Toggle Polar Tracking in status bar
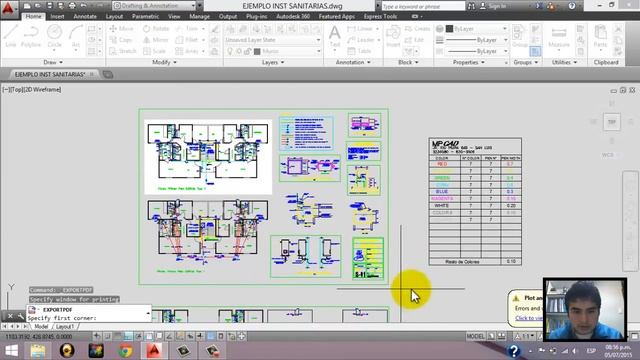The image size is (640, 360). [138, 336]
